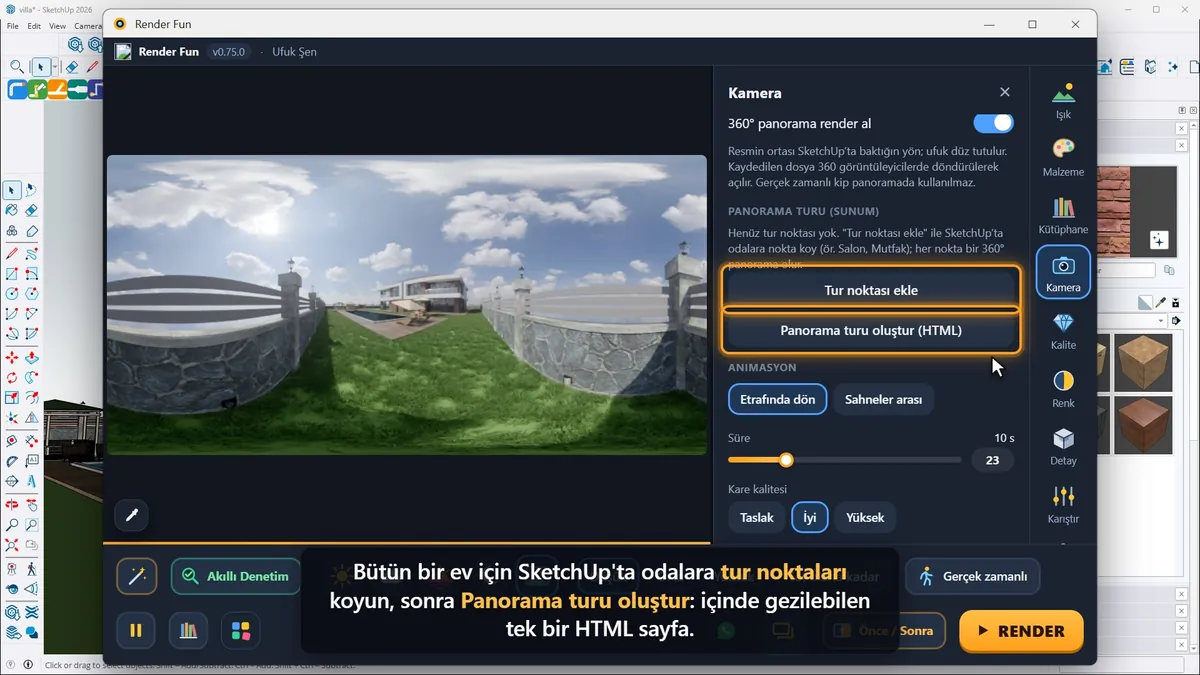The image size is (1200, 675).
Task: Click the Süre duration slider handle
Action: (x=786, y=460)
